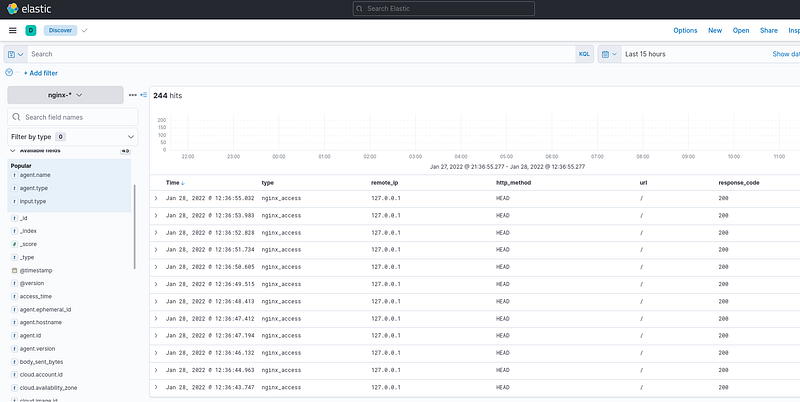This screenshot has height=402, width=800.
Task: Click the http_method column header
Action: [513, 183]
